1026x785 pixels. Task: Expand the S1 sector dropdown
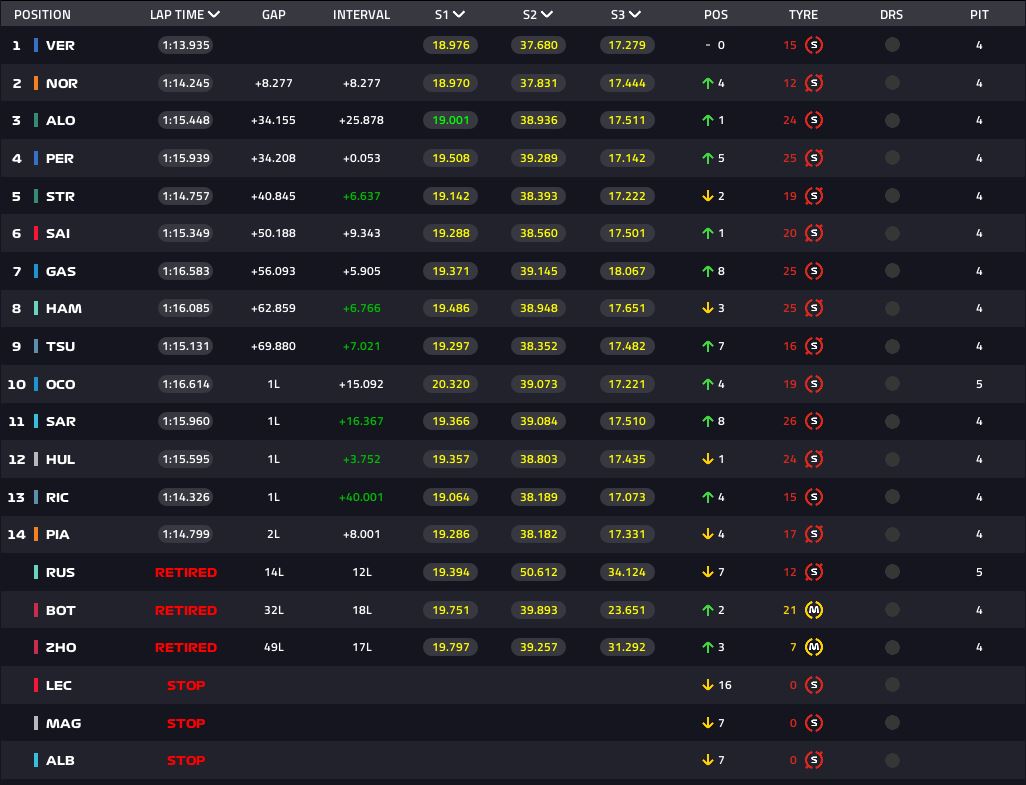coord(459,15)
